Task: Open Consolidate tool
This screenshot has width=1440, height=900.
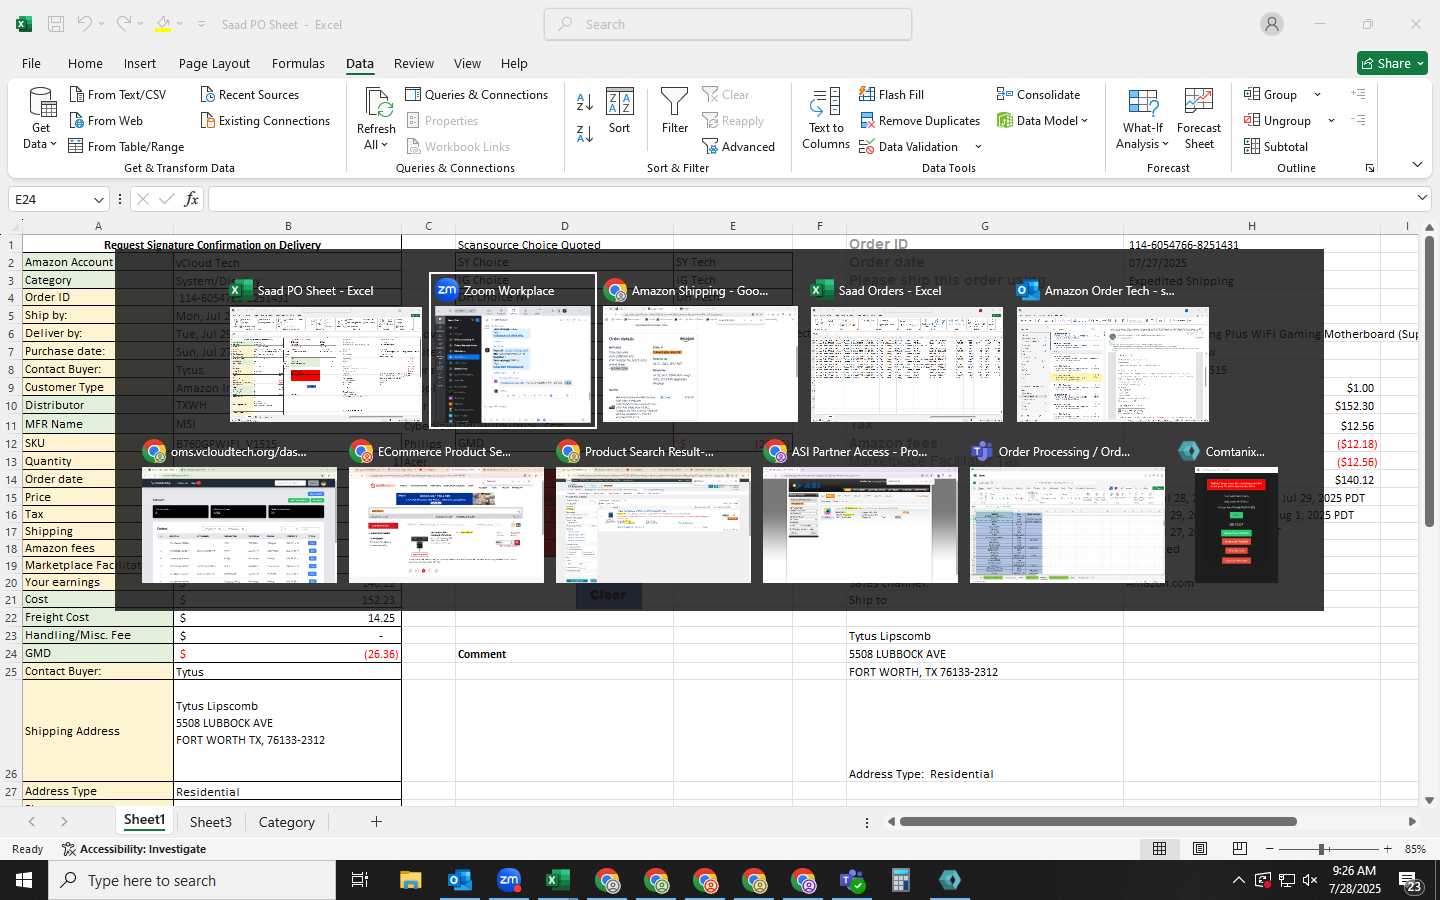Action: click(1038, 94)
